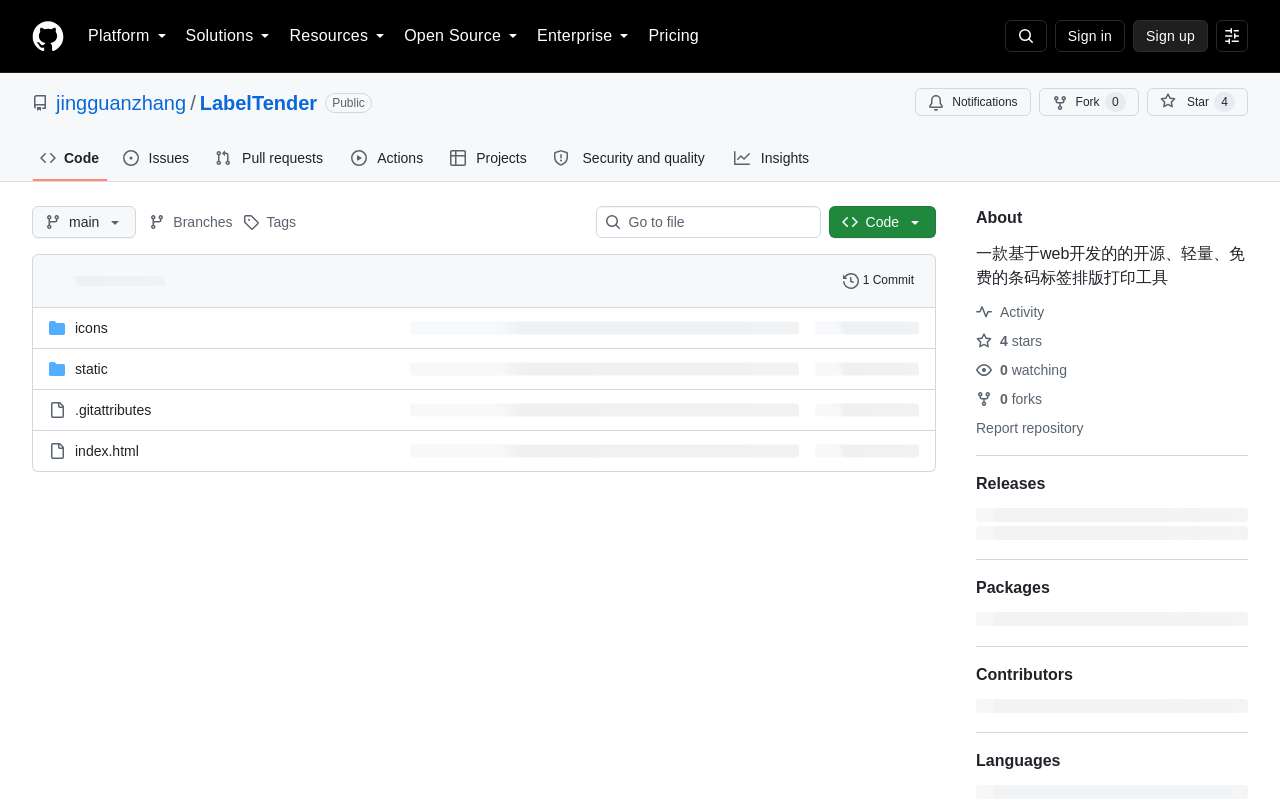Open the Releases section heading

pos(1010,484)
